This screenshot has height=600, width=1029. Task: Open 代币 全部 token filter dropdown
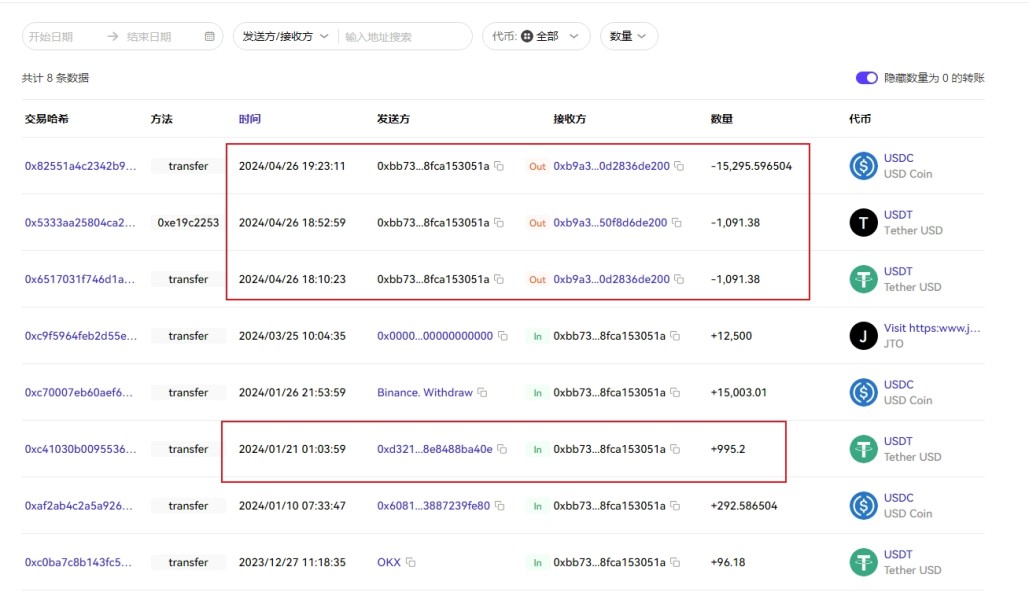536,36
